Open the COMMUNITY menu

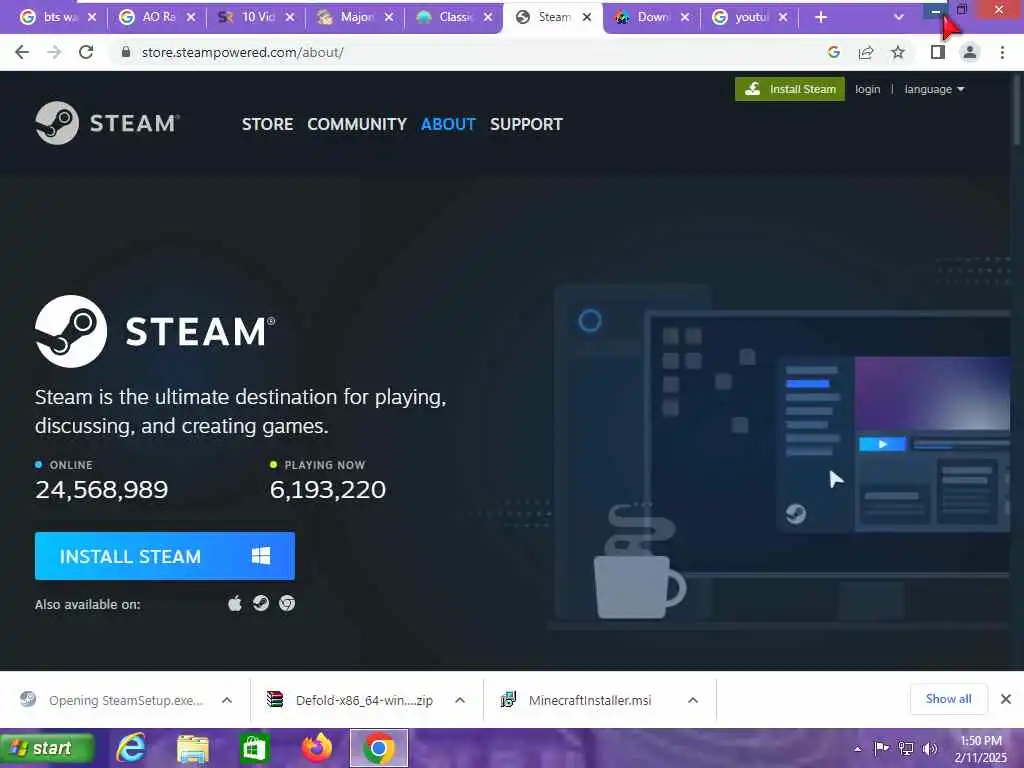[x=357, y=124]
